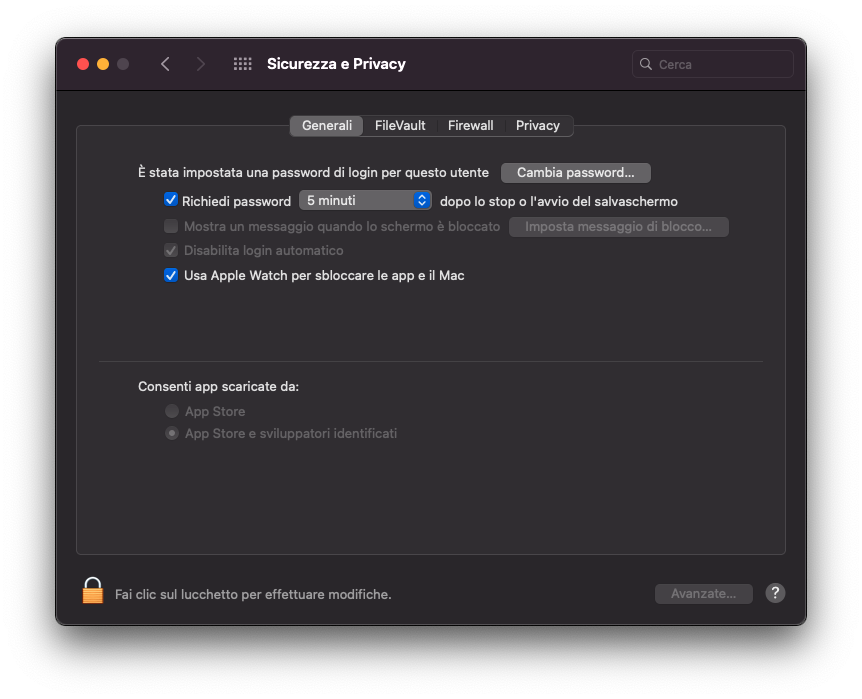
Task: Select App Store e sviluppatori identificati
Action: tap(172, 433)
